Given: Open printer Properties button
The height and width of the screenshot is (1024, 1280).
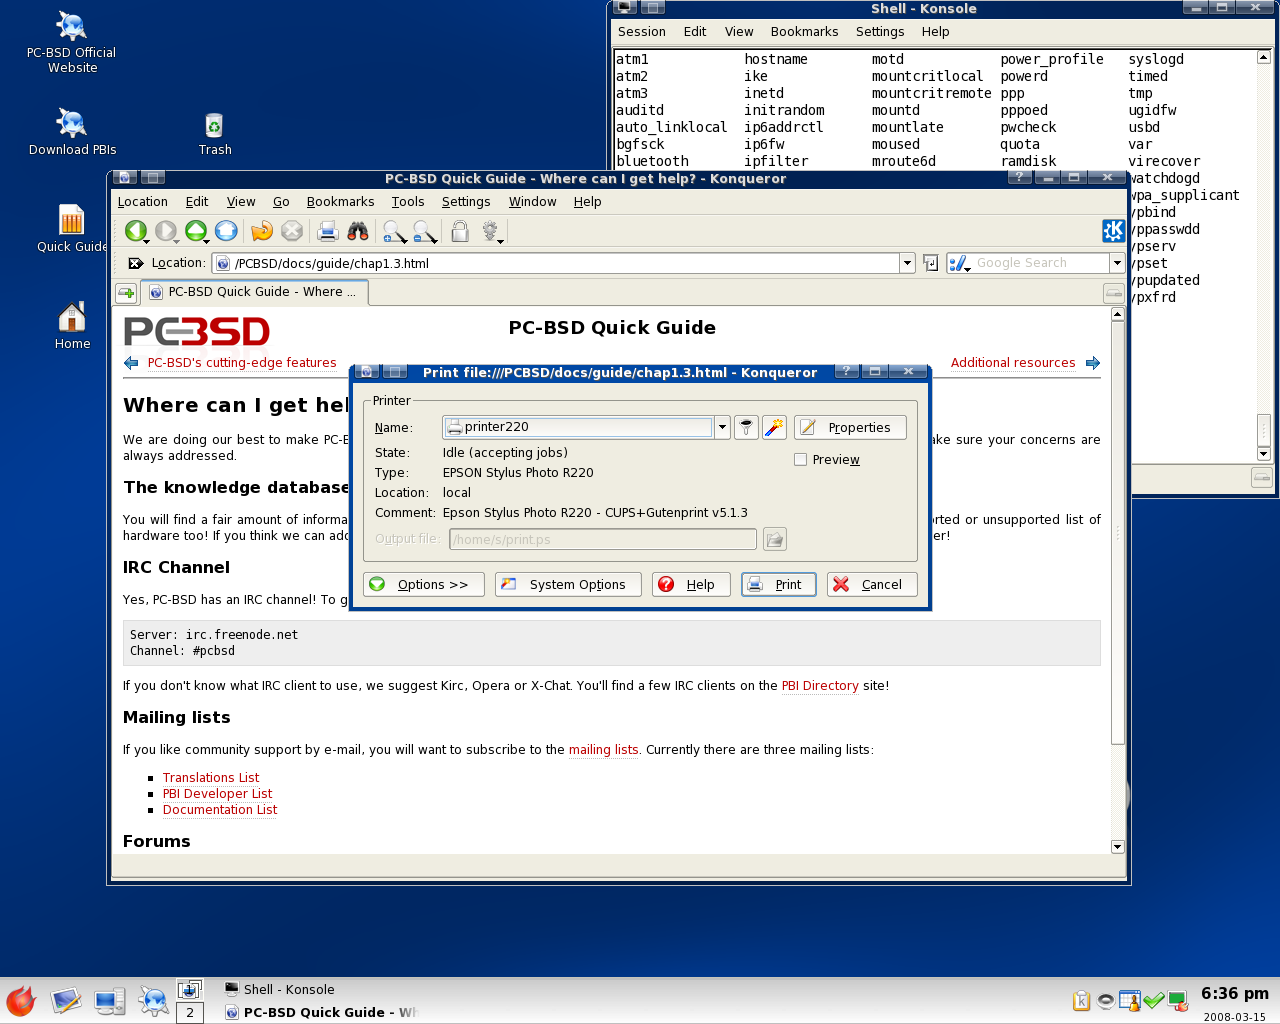Looking at the screenshot, I should [x=850, y=428].
